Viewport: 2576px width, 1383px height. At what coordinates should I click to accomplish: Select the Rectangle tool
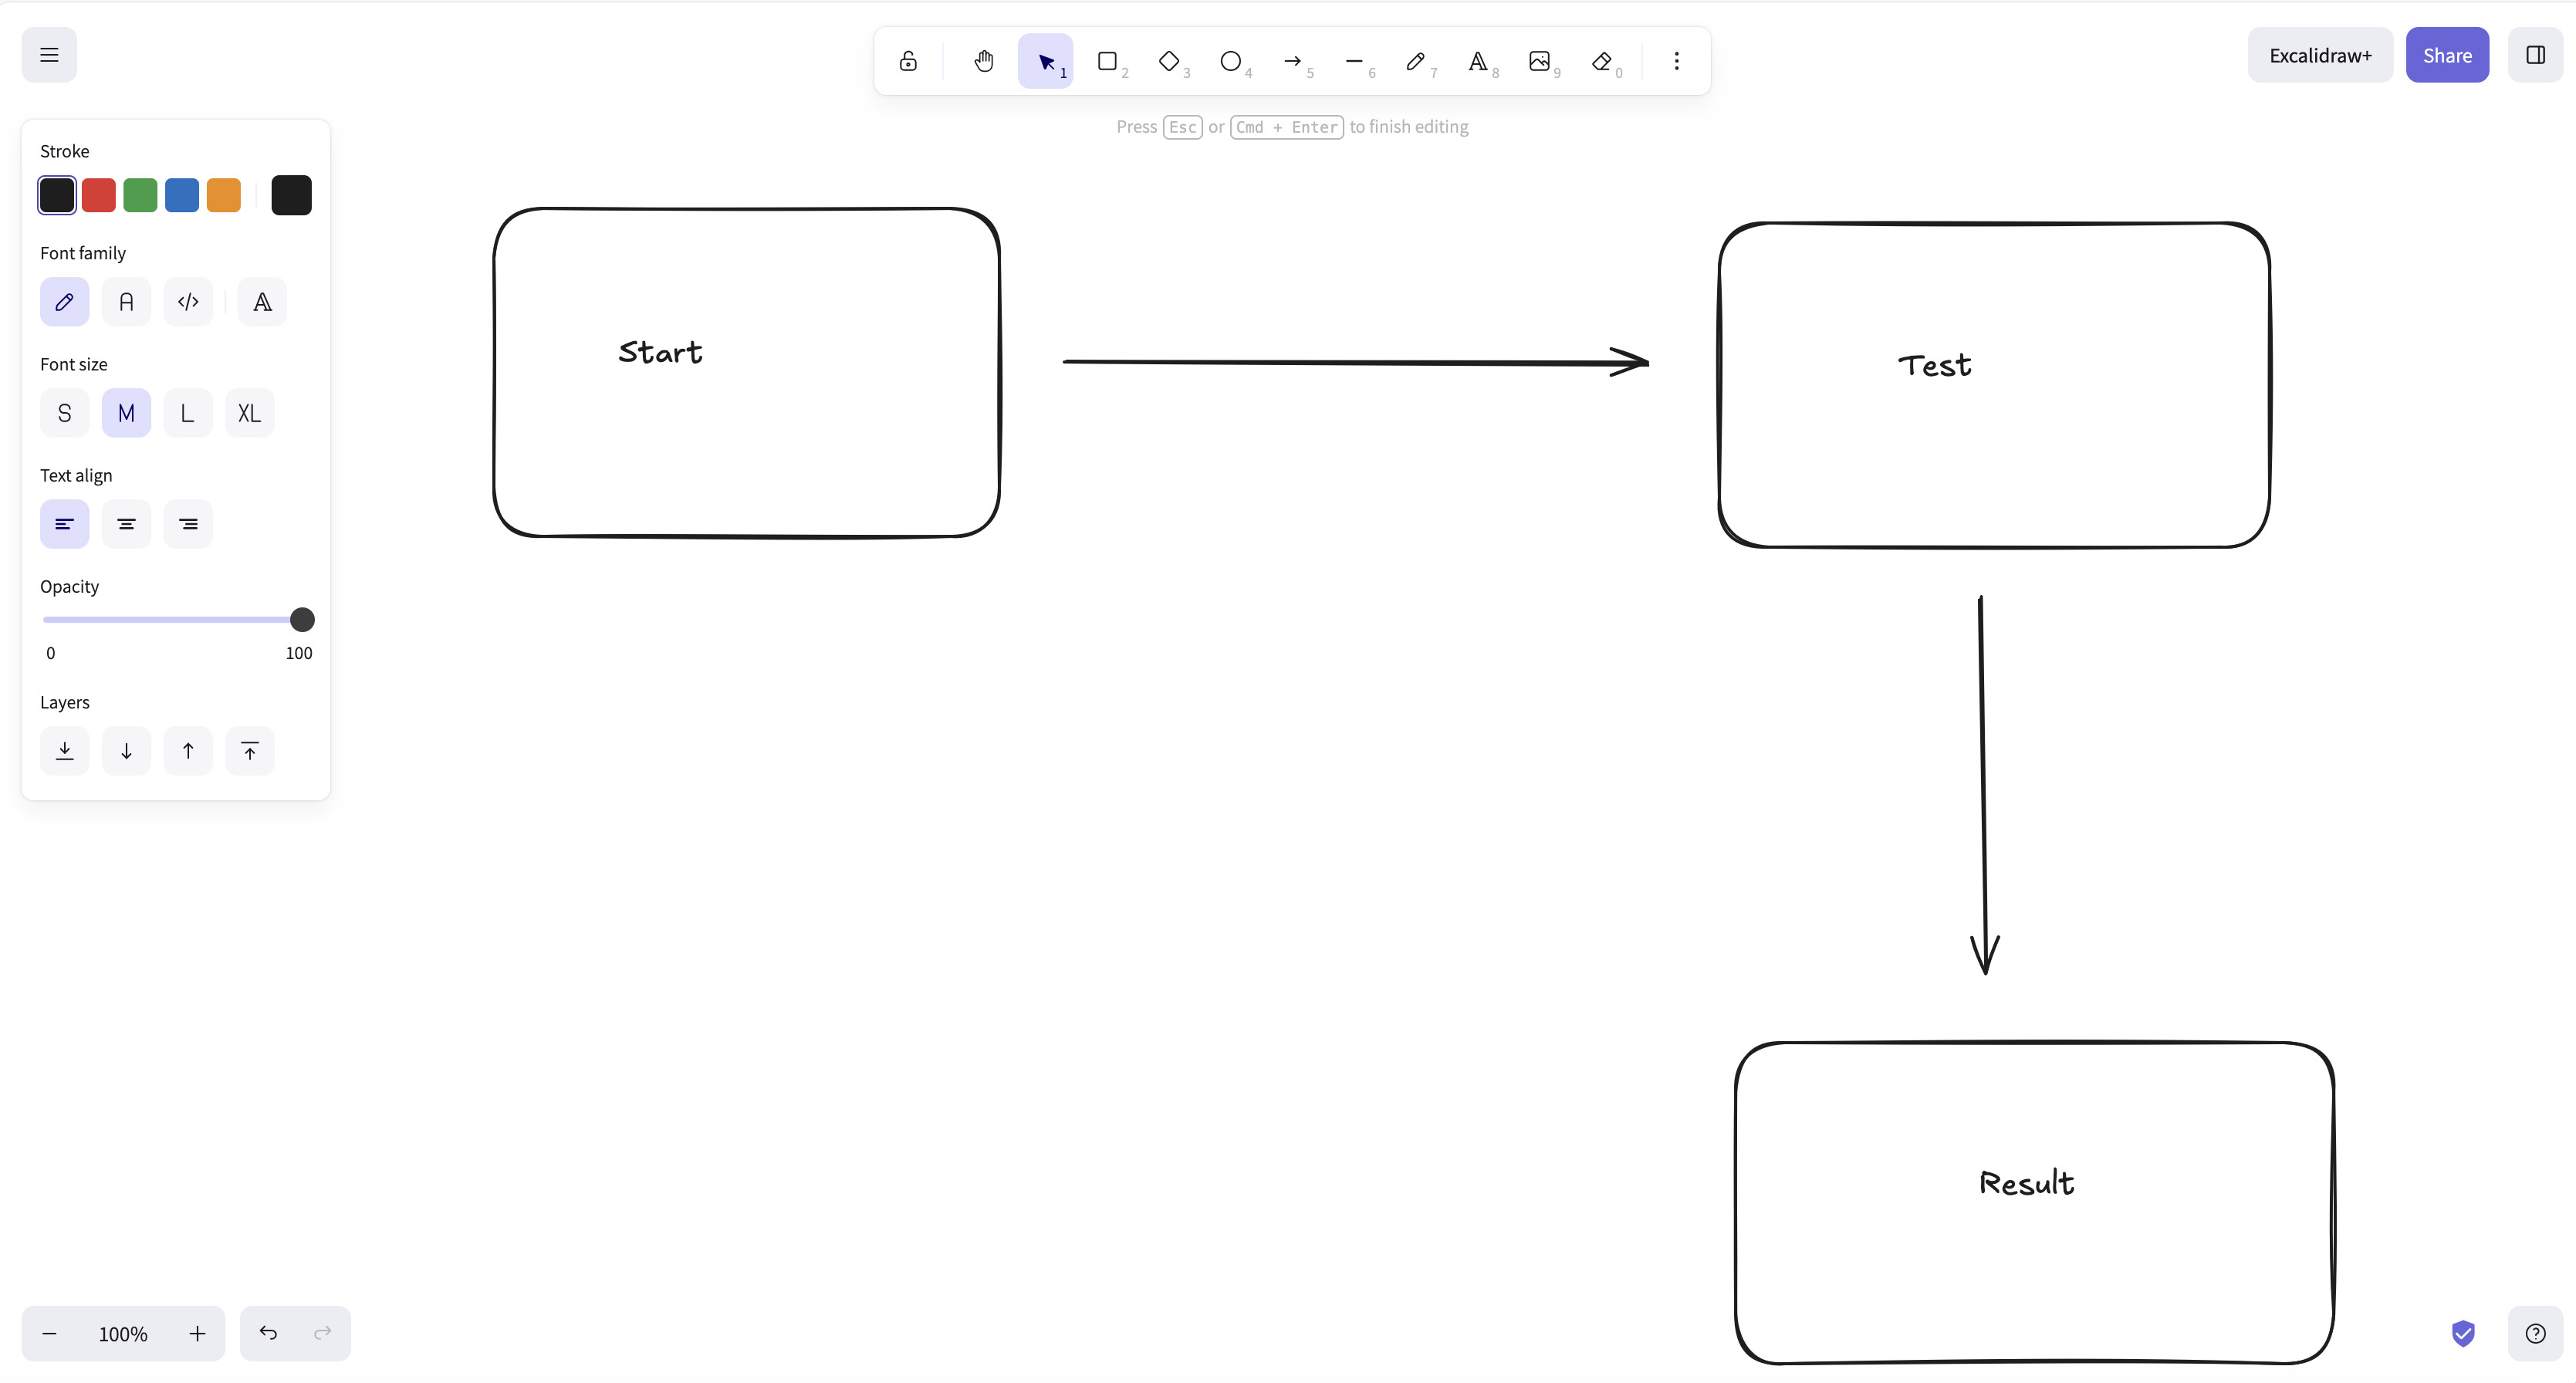coord(1107,61)
